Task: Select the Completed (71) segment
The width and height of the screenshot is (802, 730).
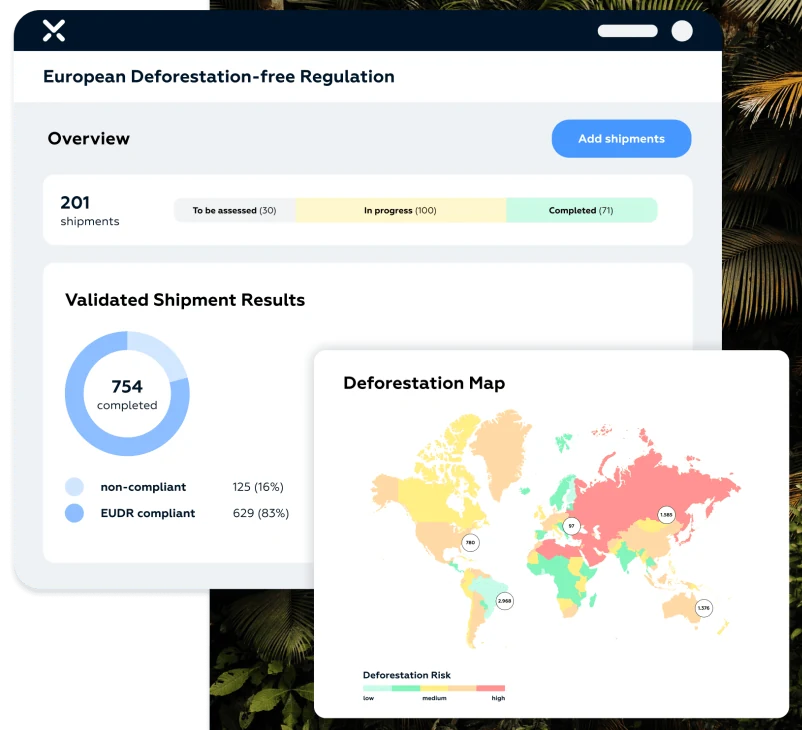Action: click(582, 210)
